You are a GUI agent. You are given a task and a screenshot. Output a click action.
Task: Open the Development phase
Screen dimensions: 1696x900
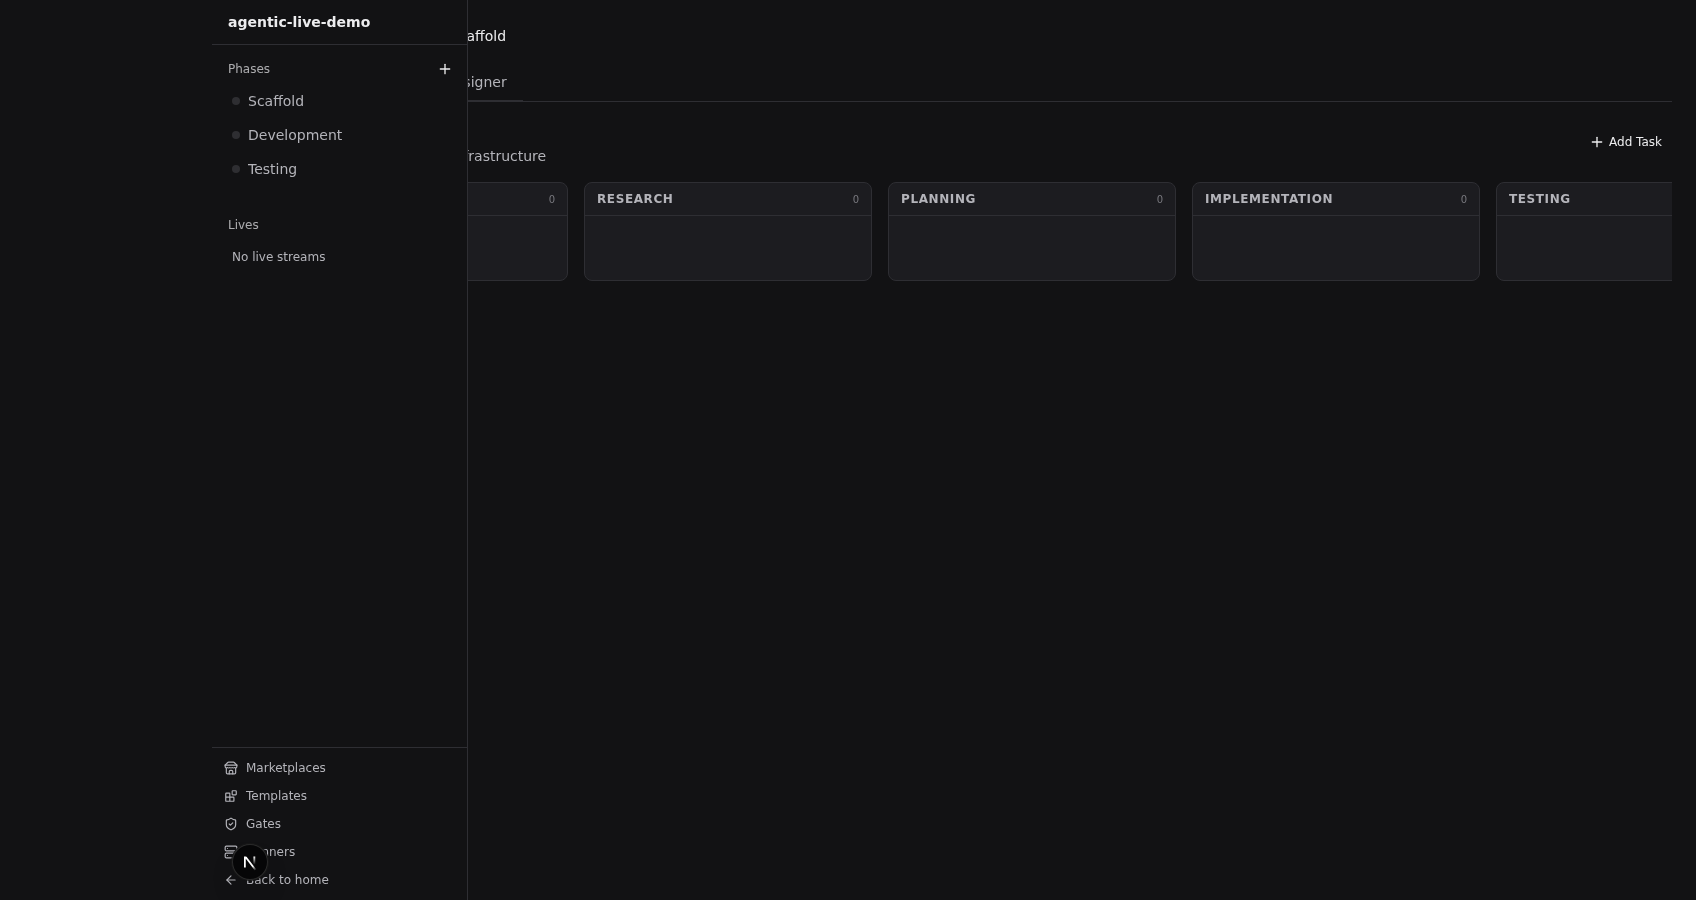(294, 135)
